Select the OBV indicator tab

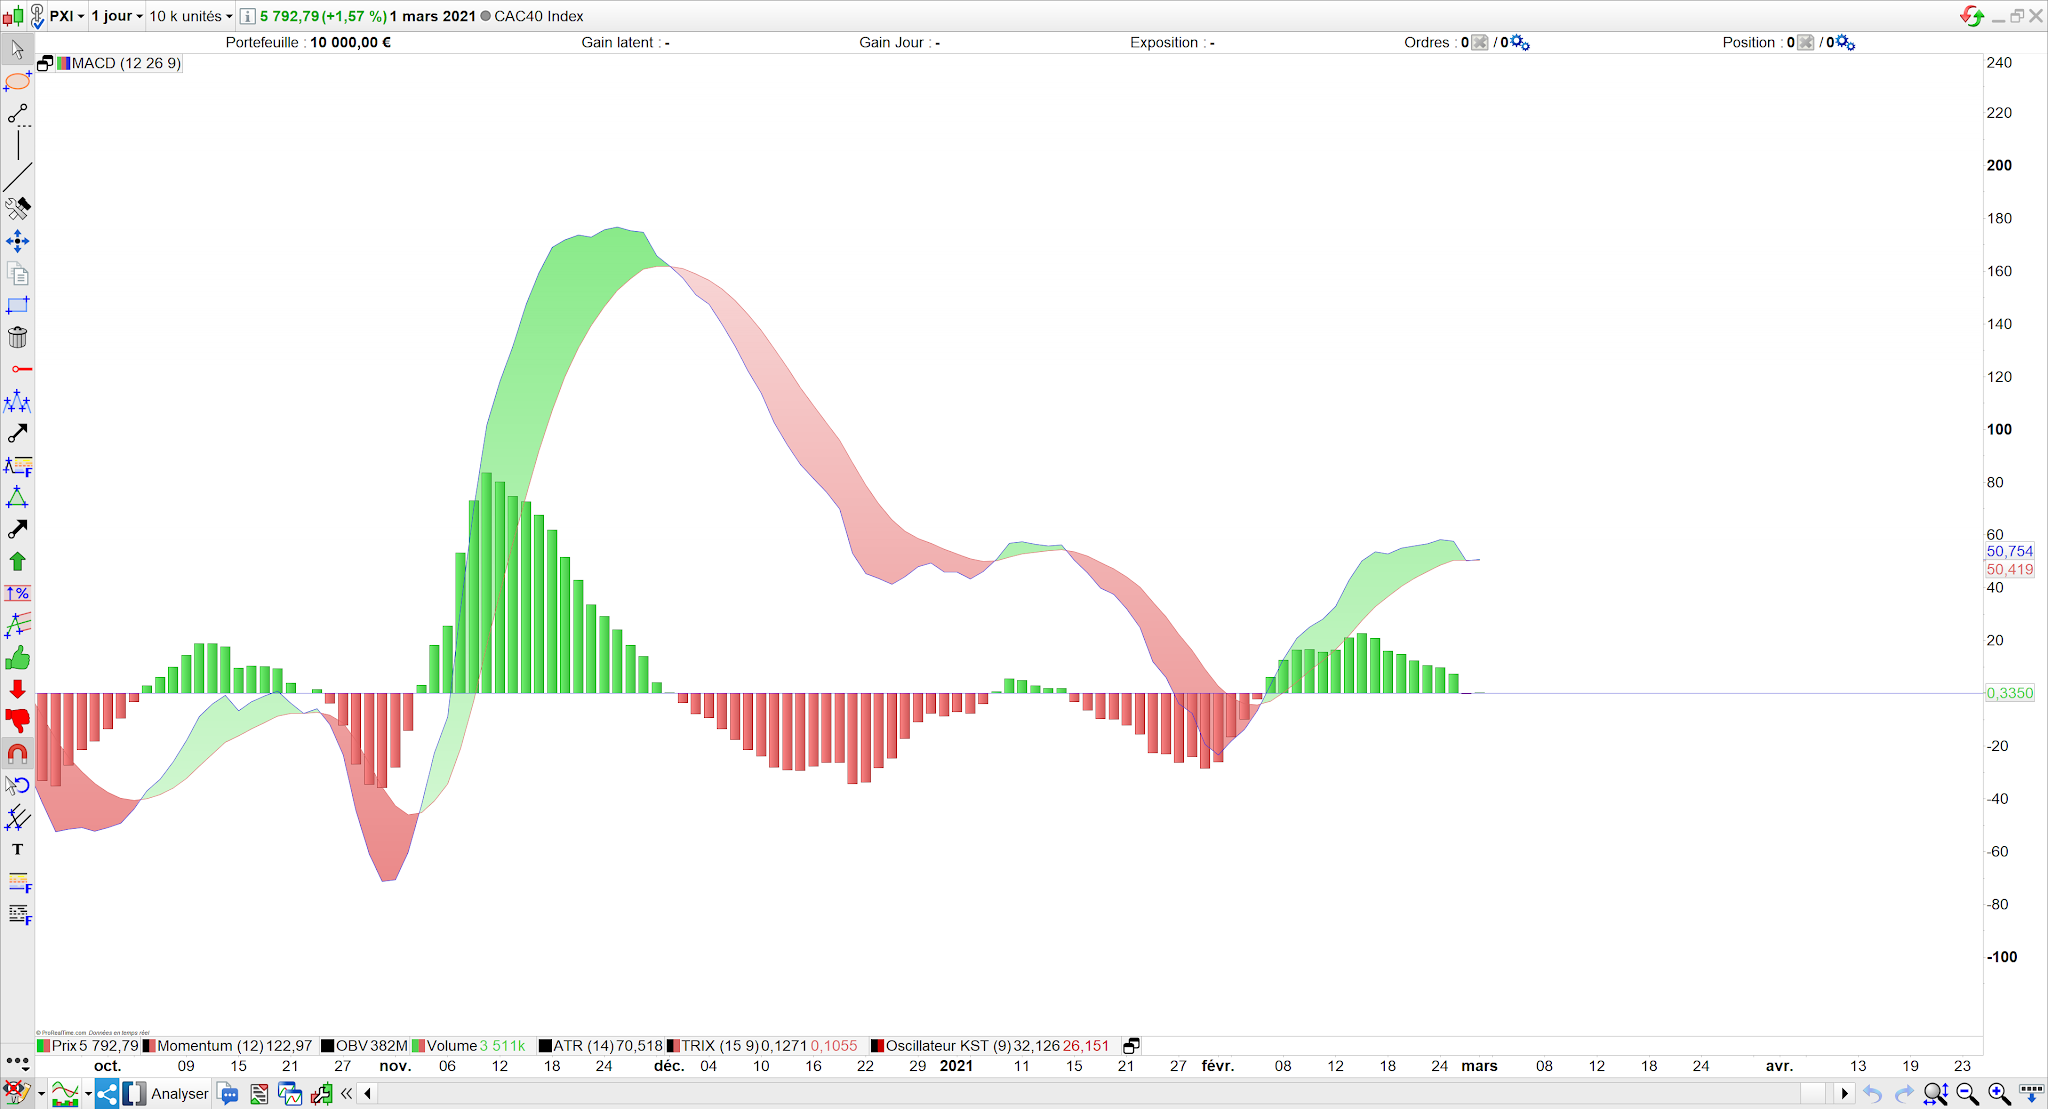tap(364, 1045)
